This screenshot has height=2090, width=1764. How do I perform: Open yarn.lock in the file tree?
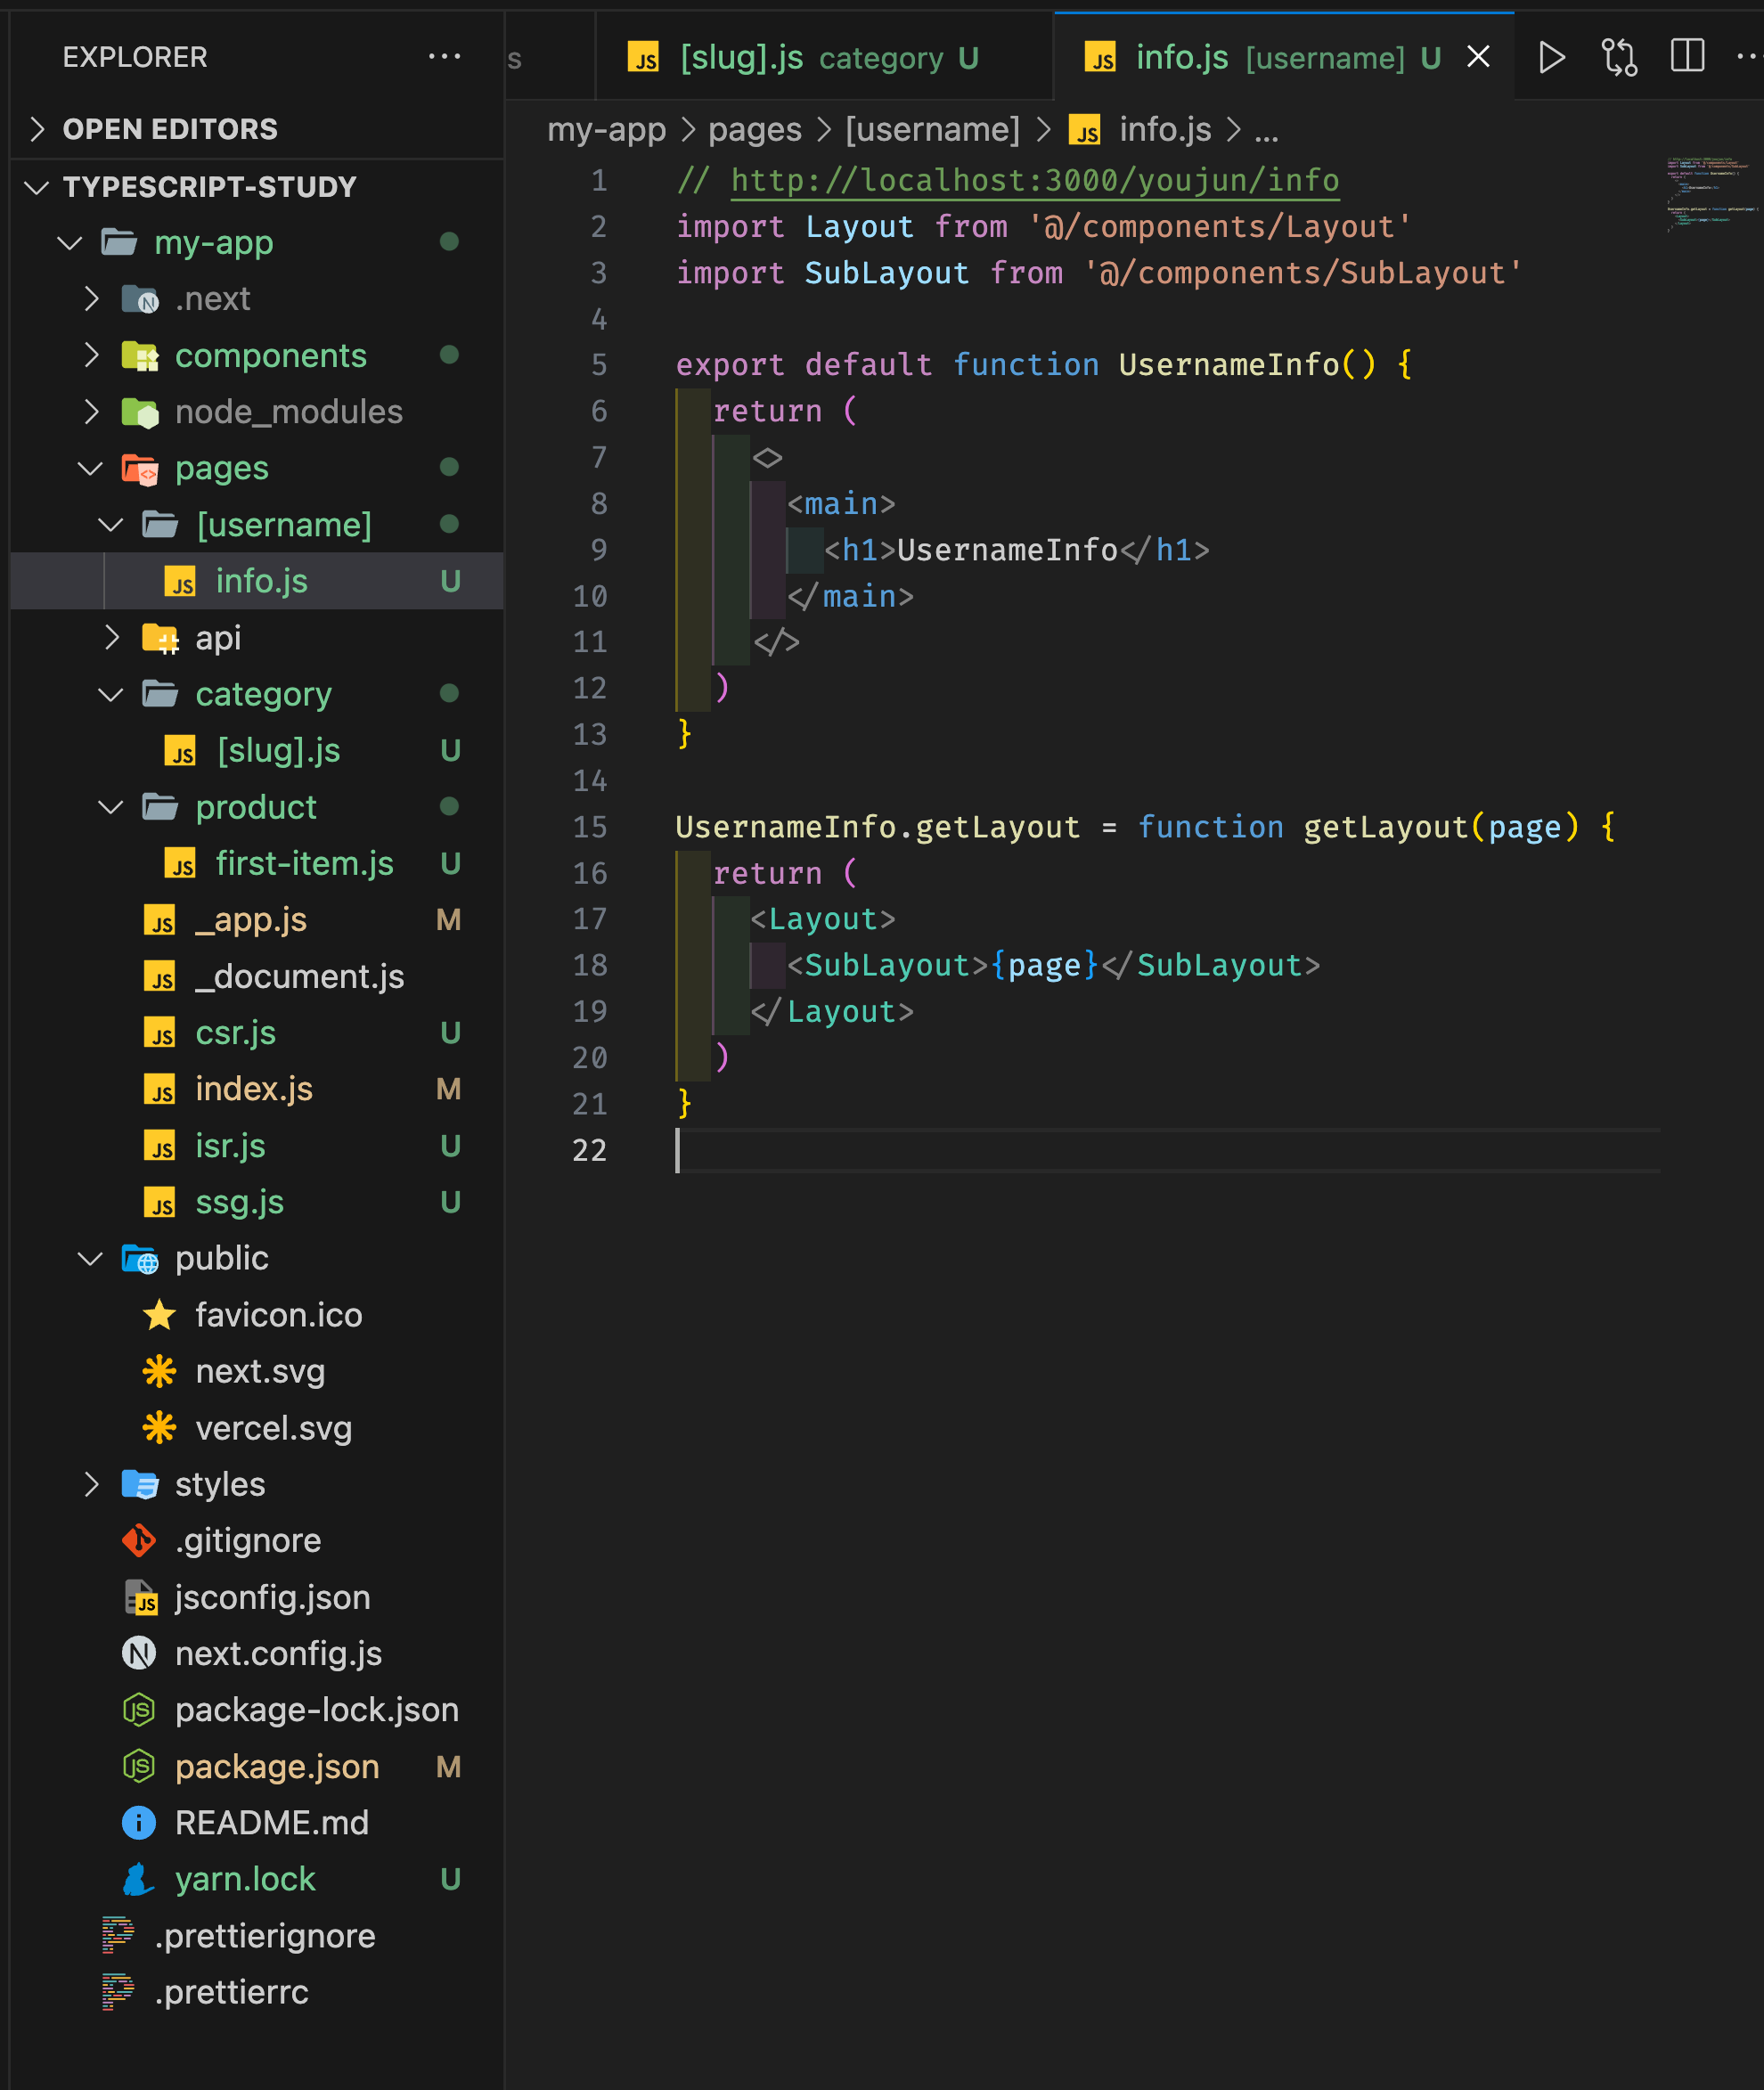(x=245, y=1880)
